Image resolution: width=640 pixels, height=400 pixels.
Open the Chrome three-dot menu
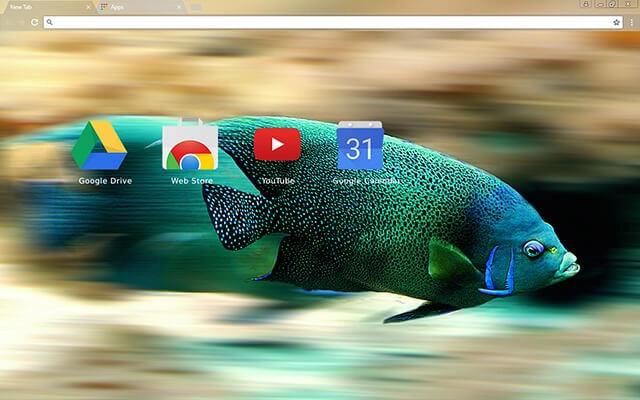(631, 22)
